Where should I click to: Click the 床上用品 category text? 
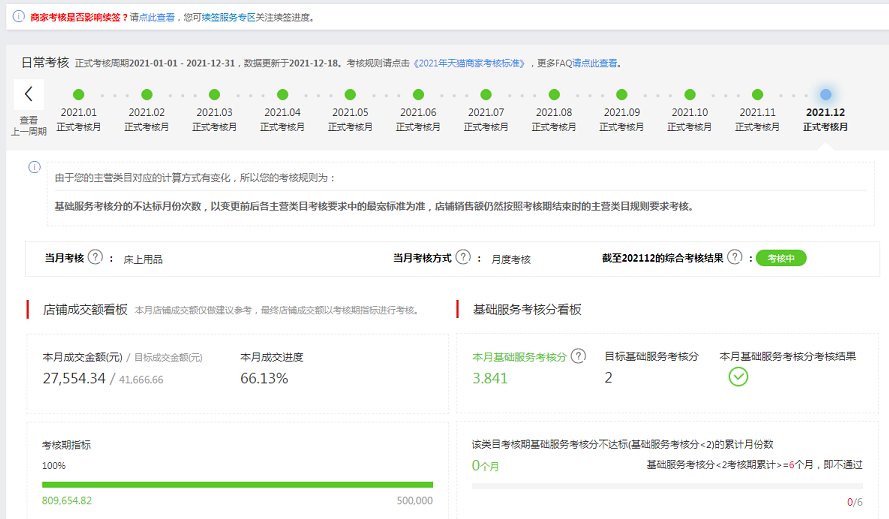(143, 260)
